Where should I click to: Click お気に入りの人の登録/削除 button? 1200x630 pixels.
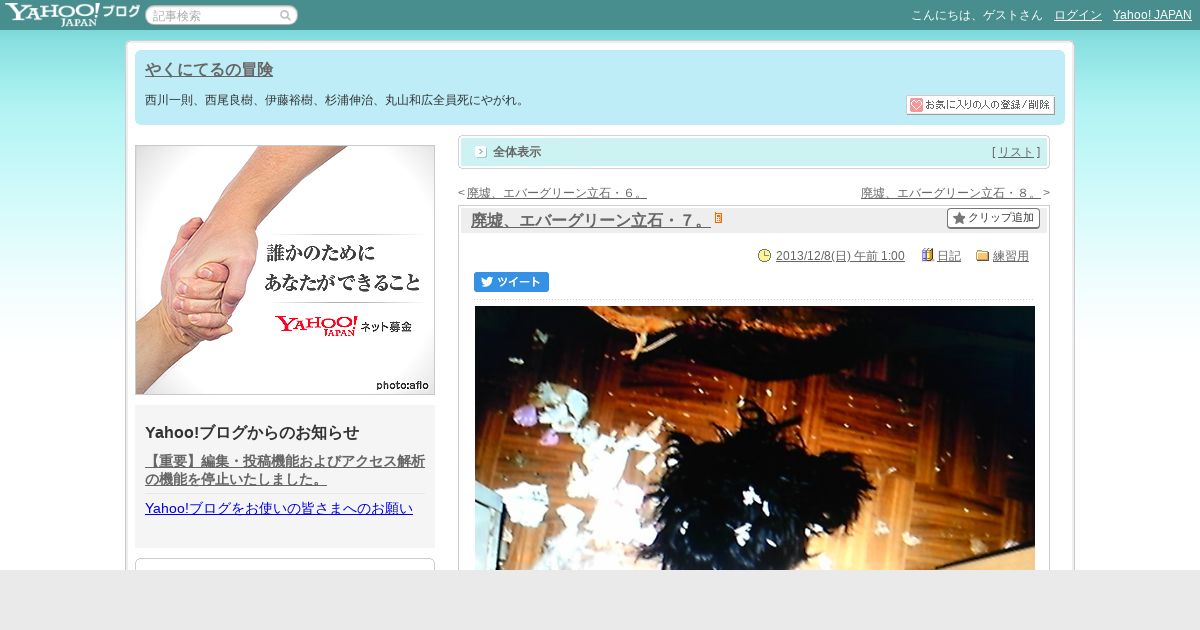tap(980, 105)
